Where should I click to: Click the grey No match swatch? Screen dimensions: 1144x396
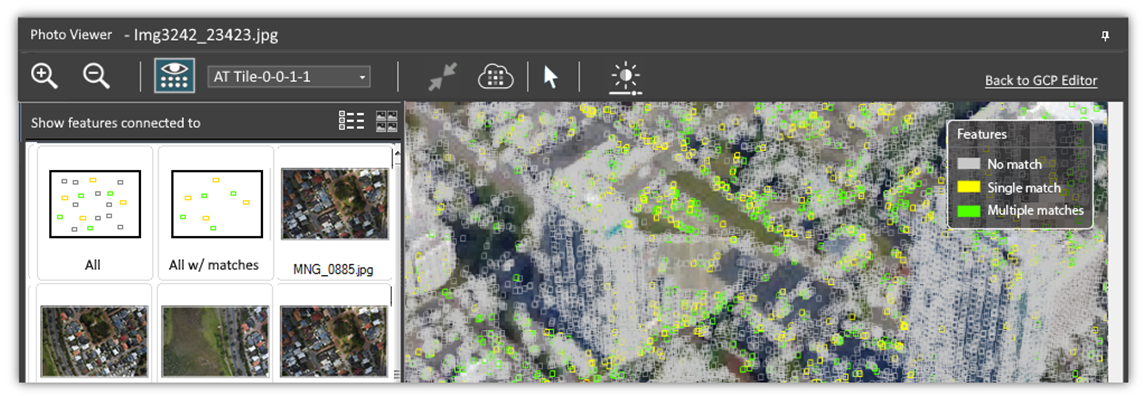(969, 164)
